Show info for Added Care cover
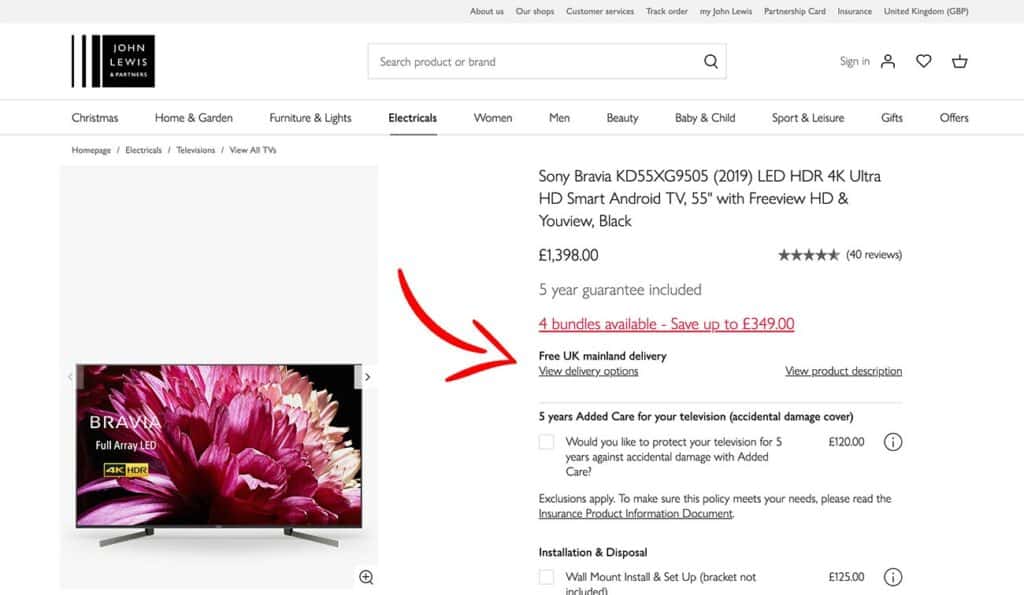Screen dimensions: 1024x595 [893, 442]
